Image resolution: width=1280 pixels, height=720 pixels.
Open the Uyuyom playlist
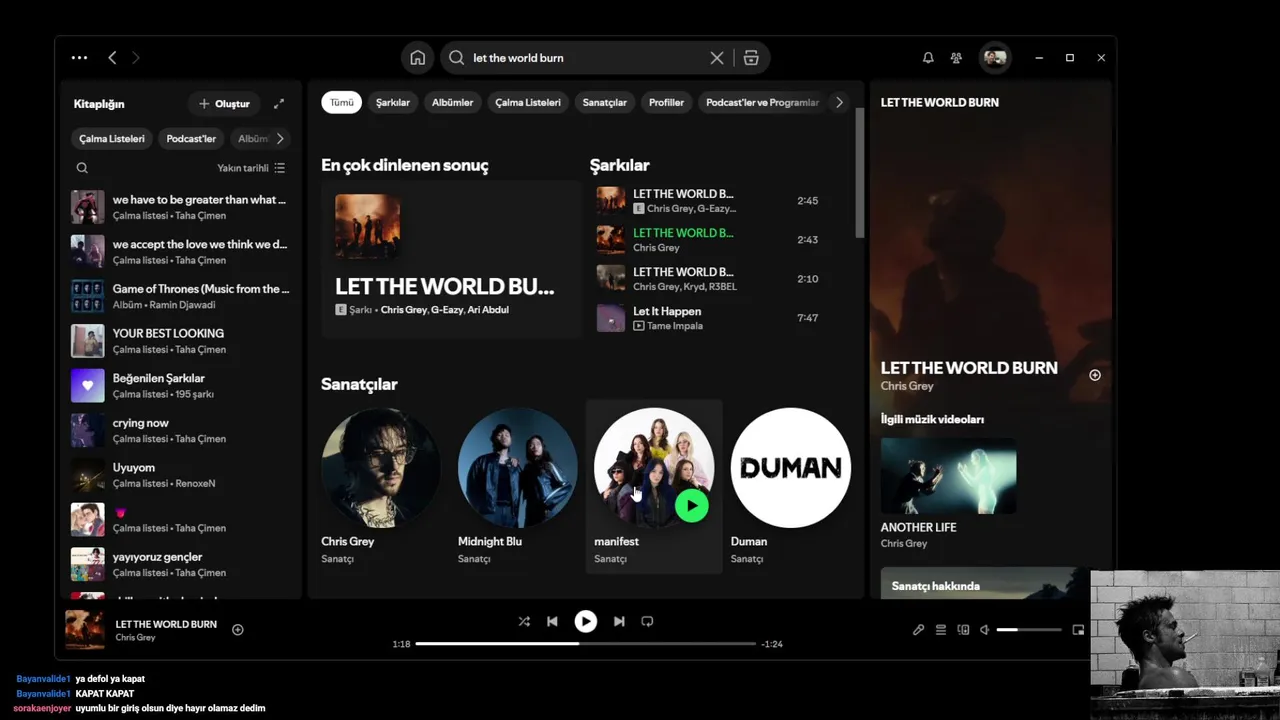coord(180,475)
